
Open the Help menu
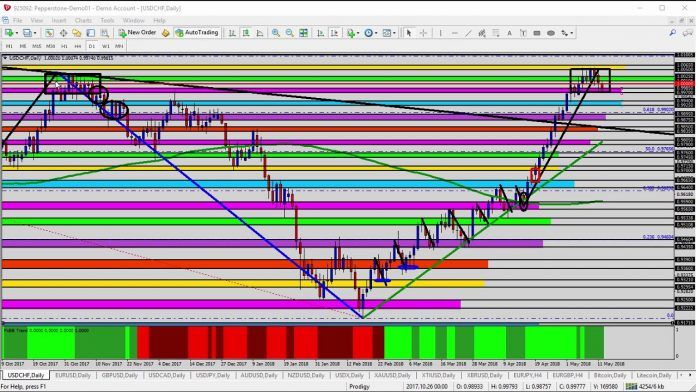[x=159, y=20]
